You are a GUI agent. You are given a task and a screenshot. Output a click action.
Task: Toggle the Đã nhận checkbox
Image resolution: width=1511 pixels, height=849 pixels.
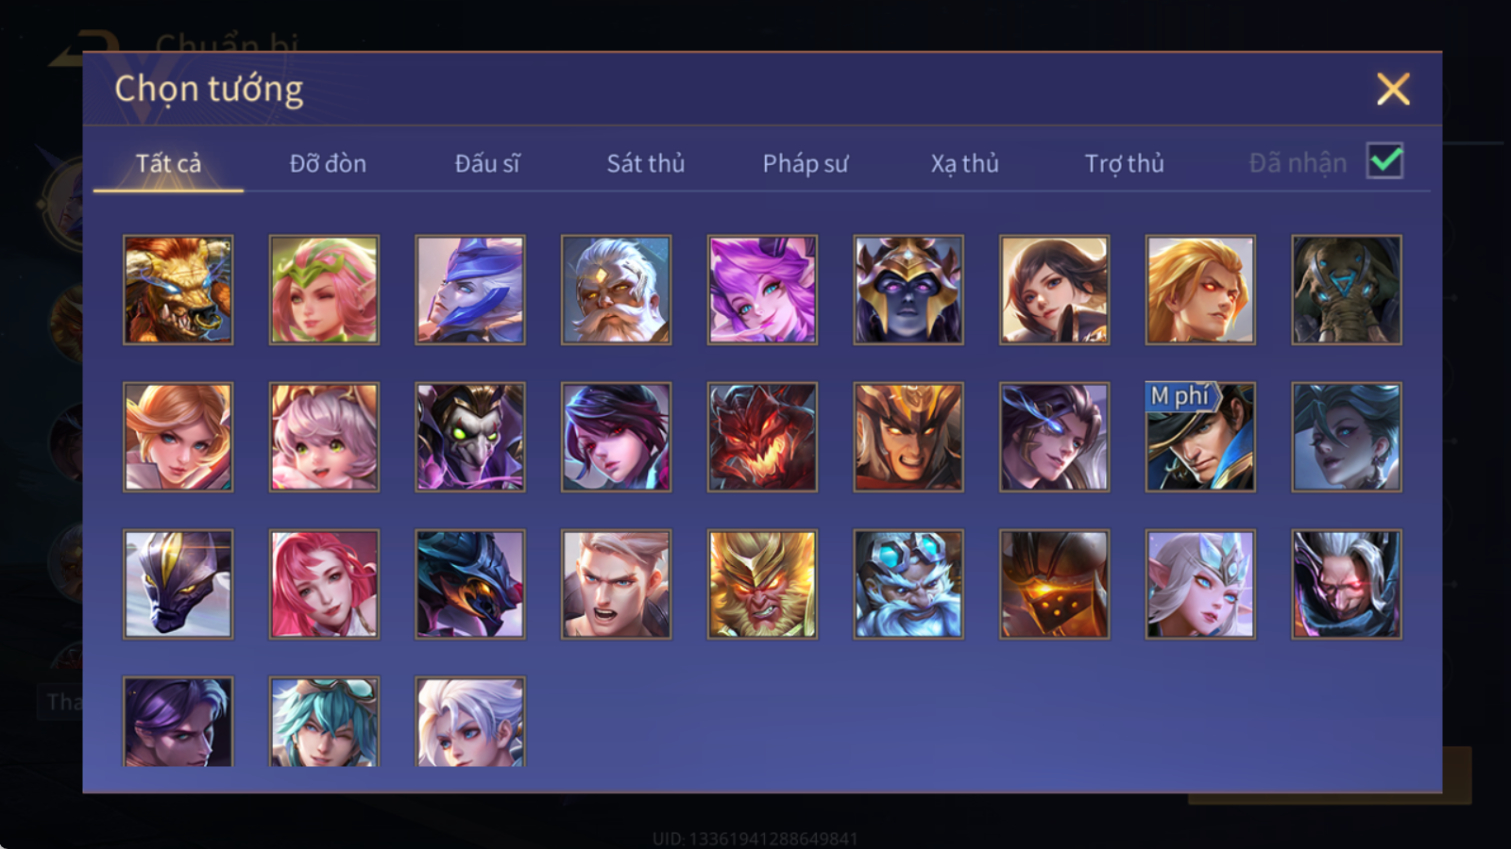1385,161
